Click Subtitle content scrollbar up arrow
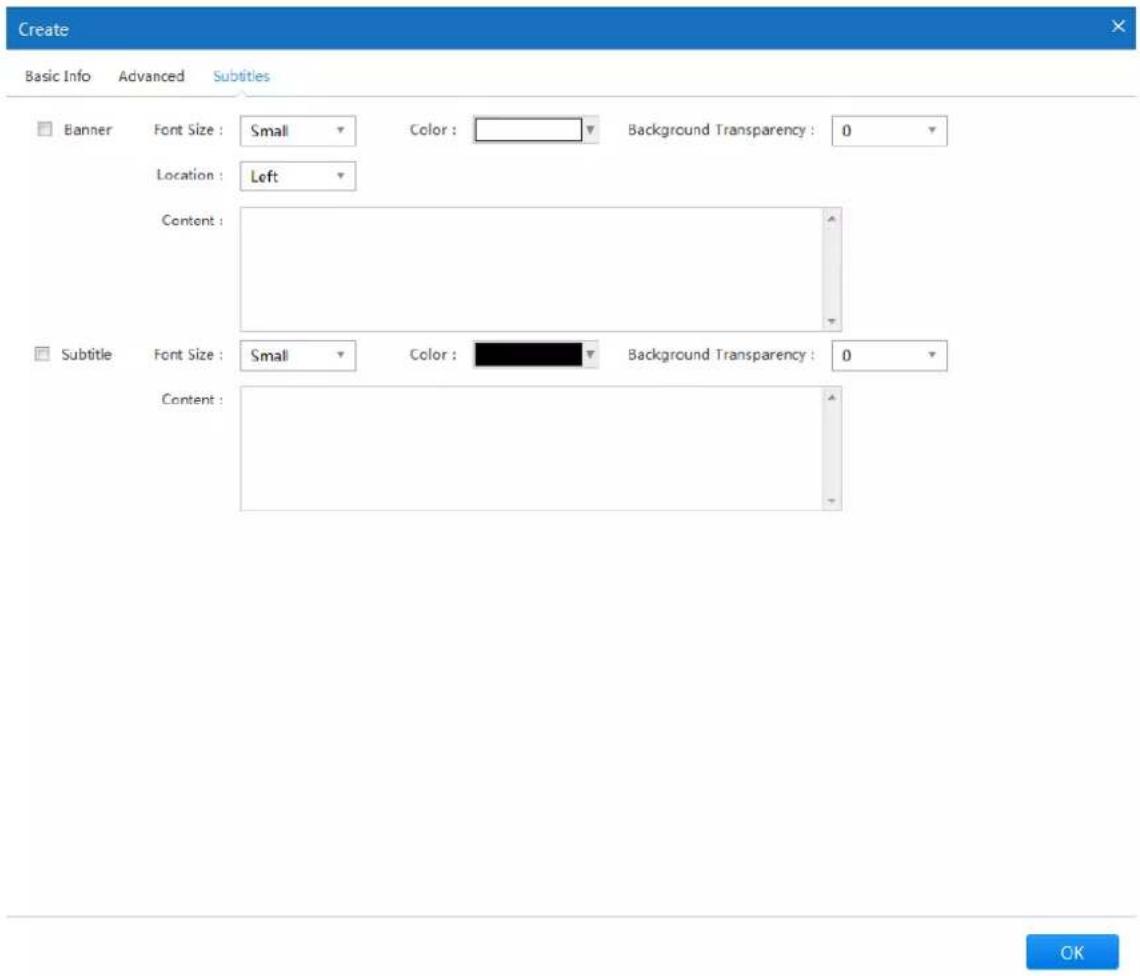Screen dimensions: 1140x976 (x=832, y=397)
